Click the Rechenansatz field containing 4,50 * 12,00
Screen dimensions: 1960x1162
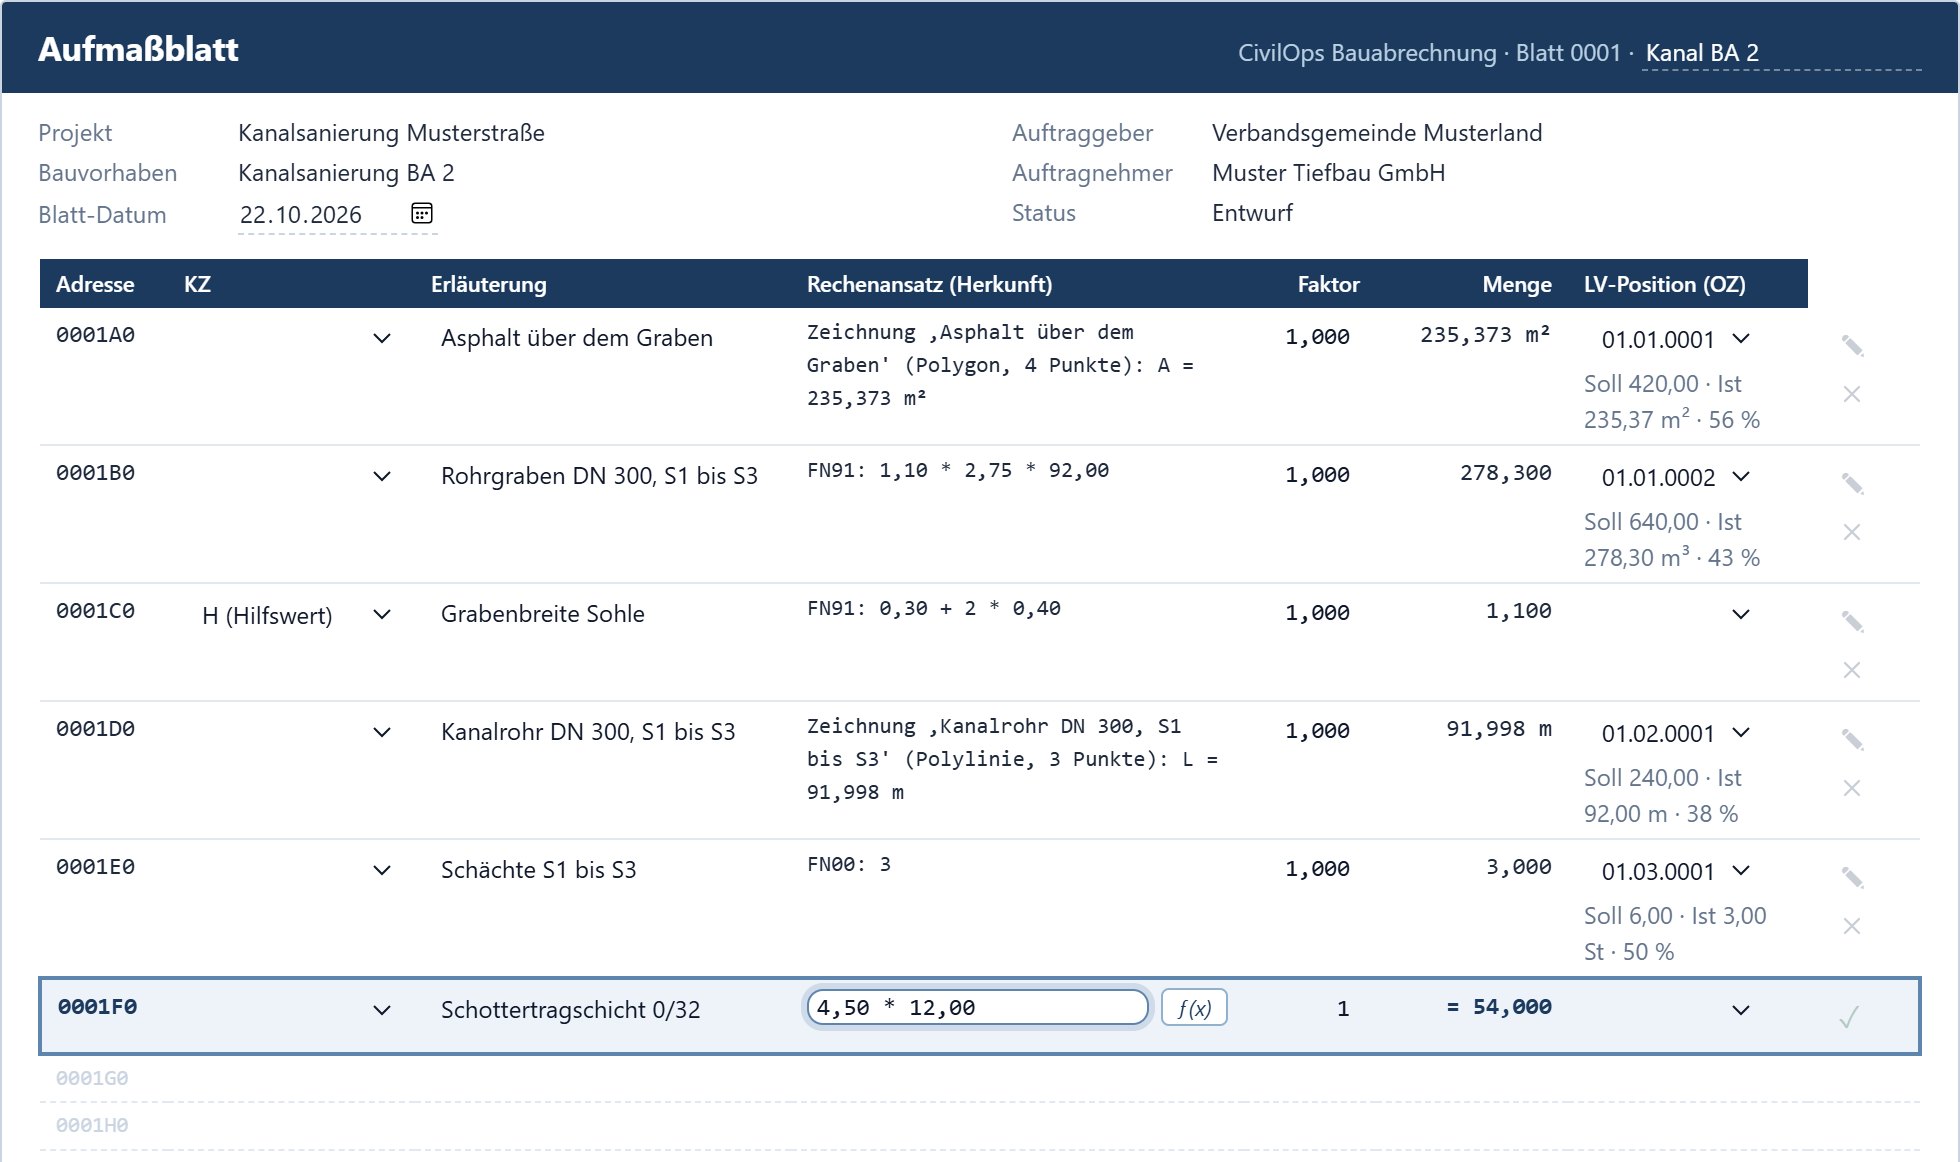click(x=977, y=1007)
